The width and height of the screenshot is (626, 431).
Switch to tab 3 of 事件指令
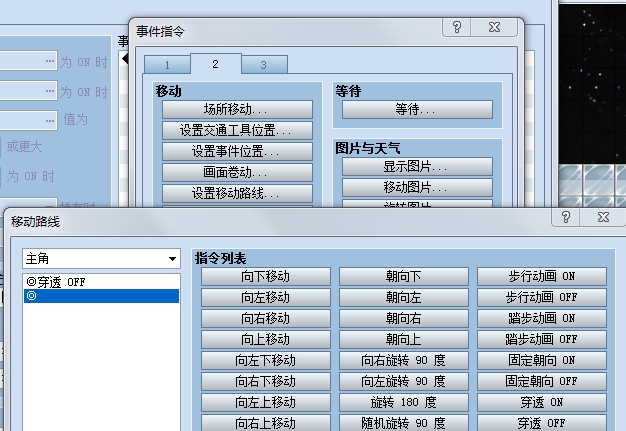pos(263,65)
